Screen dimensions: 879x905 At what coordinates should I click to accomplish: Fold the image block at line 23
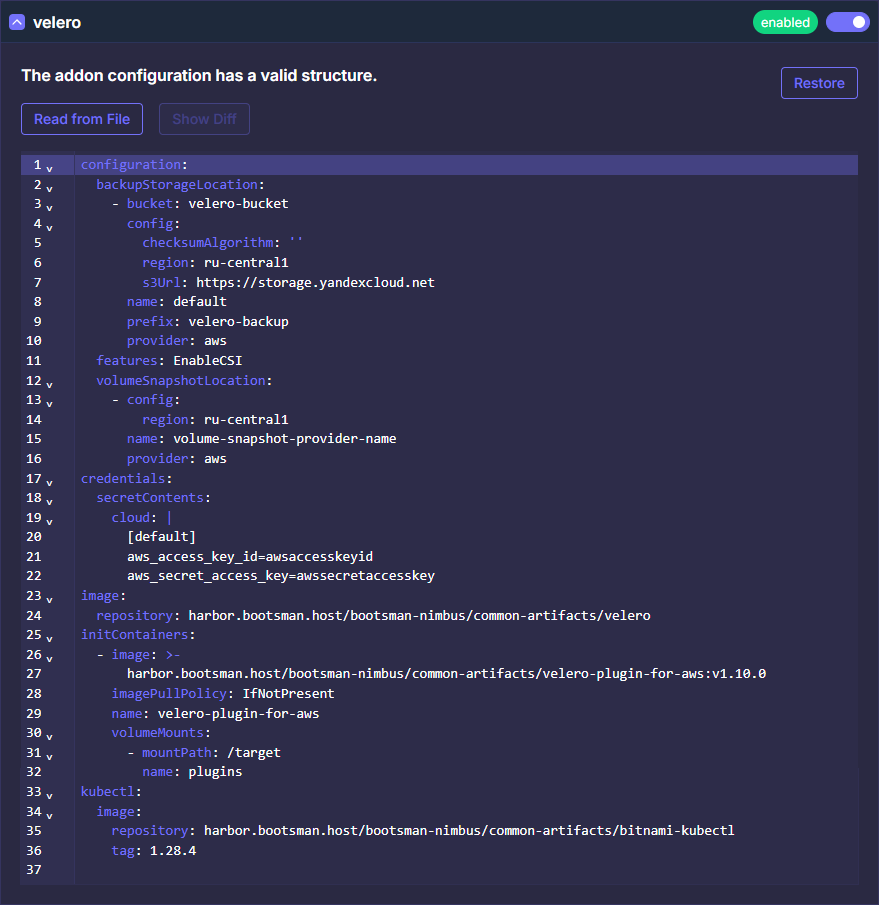click(50, 598)
